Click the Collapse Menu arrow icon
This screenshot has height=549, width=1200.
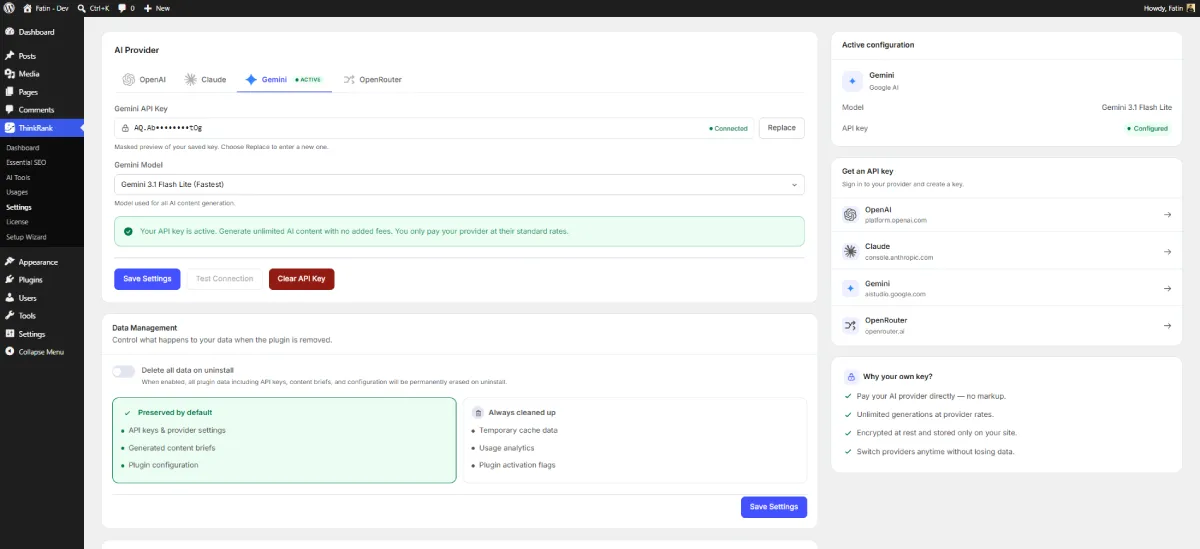10,352
